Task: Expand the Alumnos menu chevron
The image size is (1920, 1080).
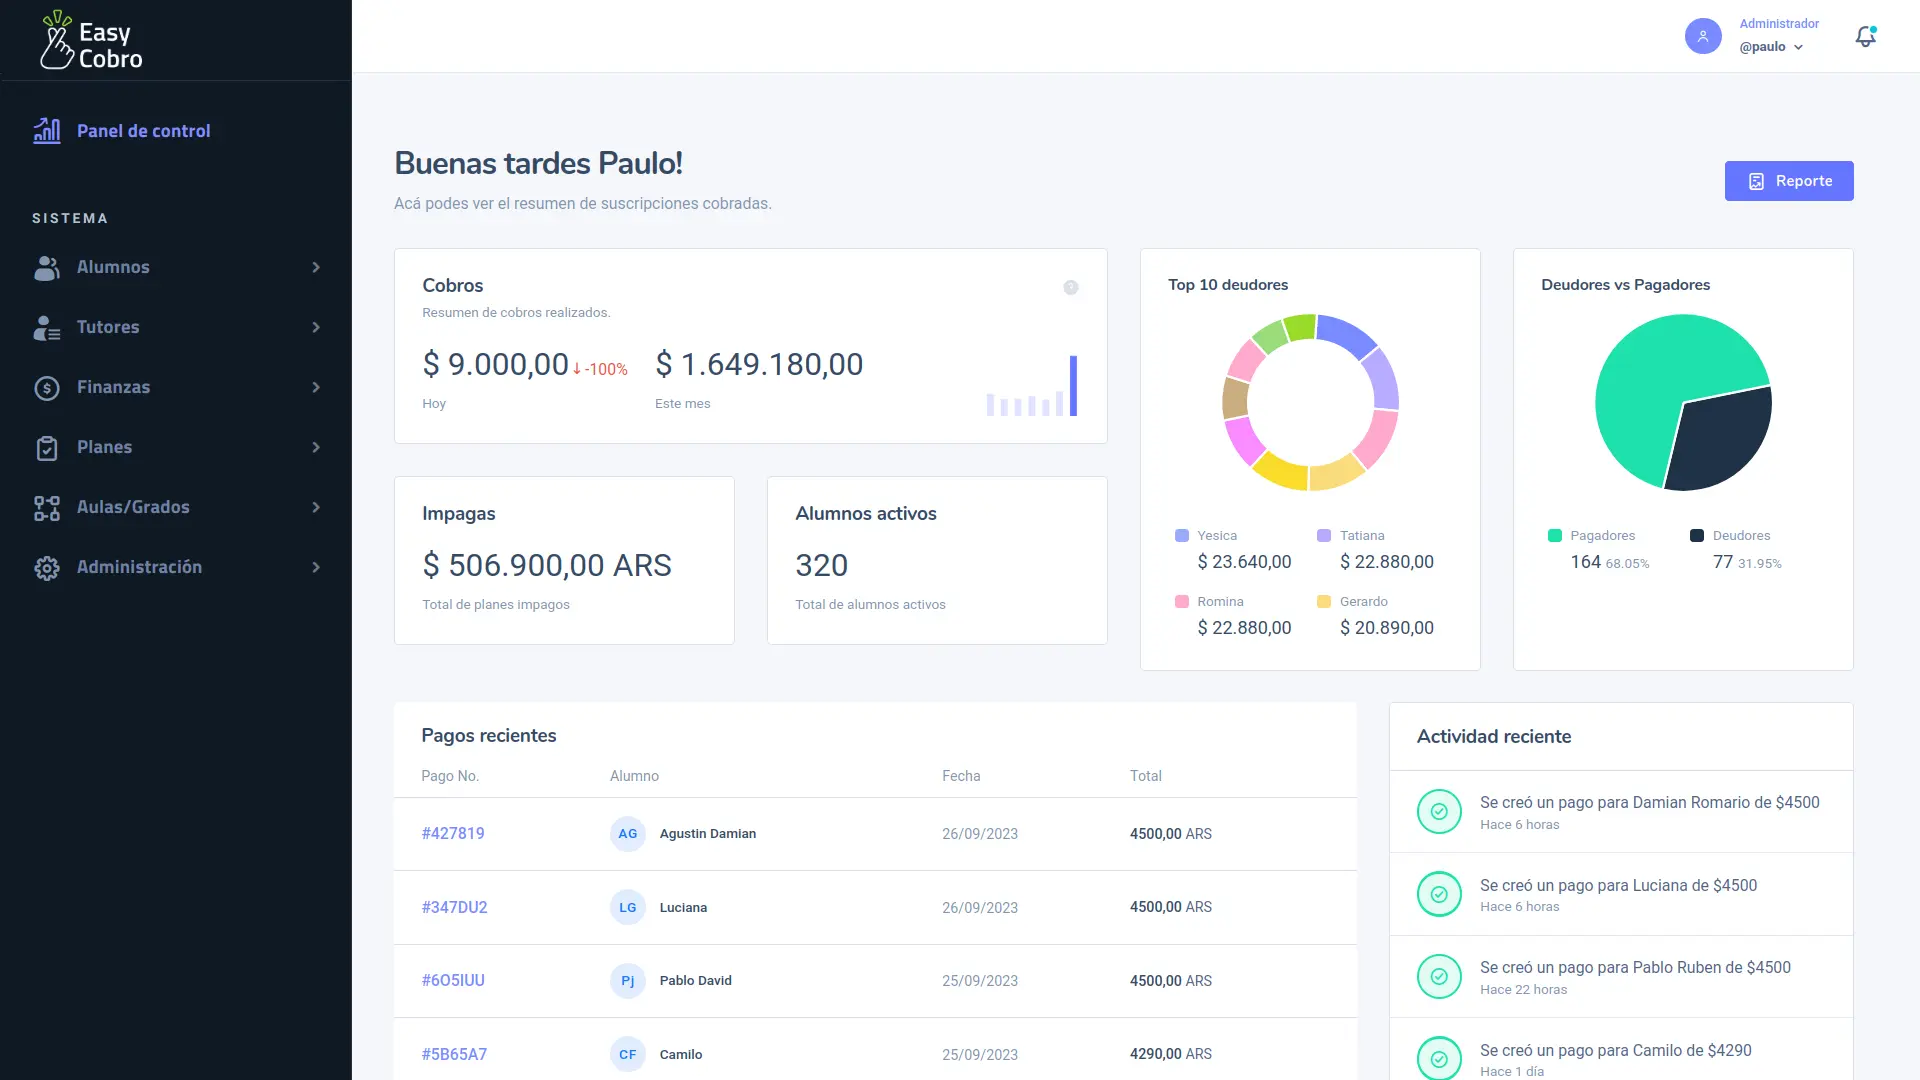Action: click(316, 268)
